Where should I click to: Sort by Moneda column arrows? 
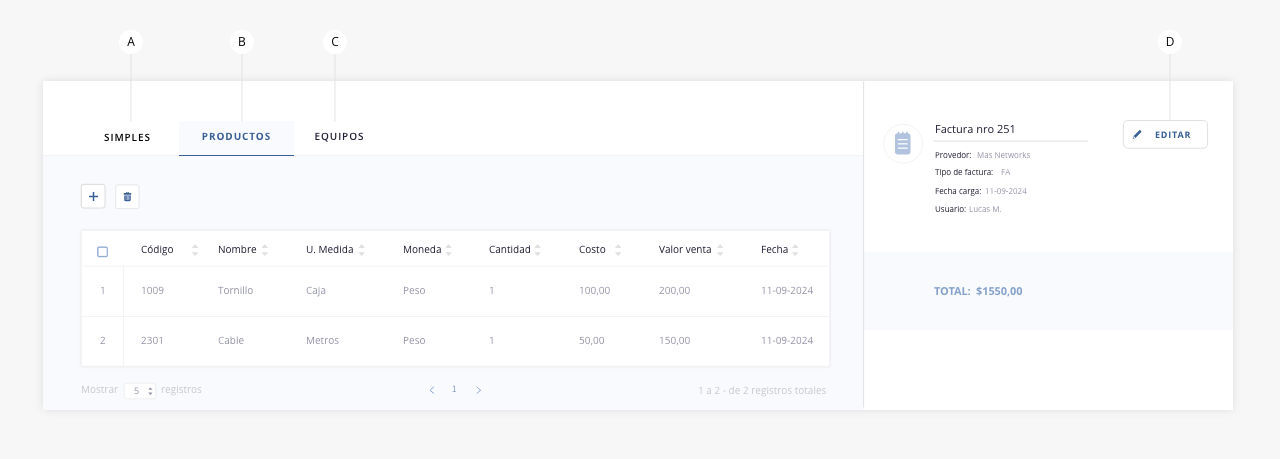[449, 250]
